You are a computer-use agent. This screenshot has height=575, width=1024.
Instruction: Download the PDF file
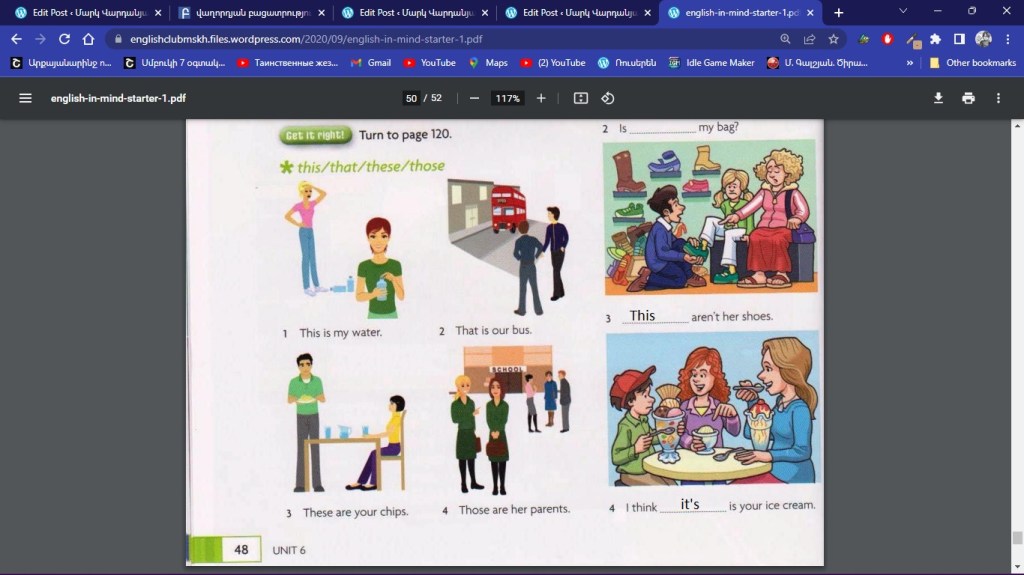click(x=938, y=98)
